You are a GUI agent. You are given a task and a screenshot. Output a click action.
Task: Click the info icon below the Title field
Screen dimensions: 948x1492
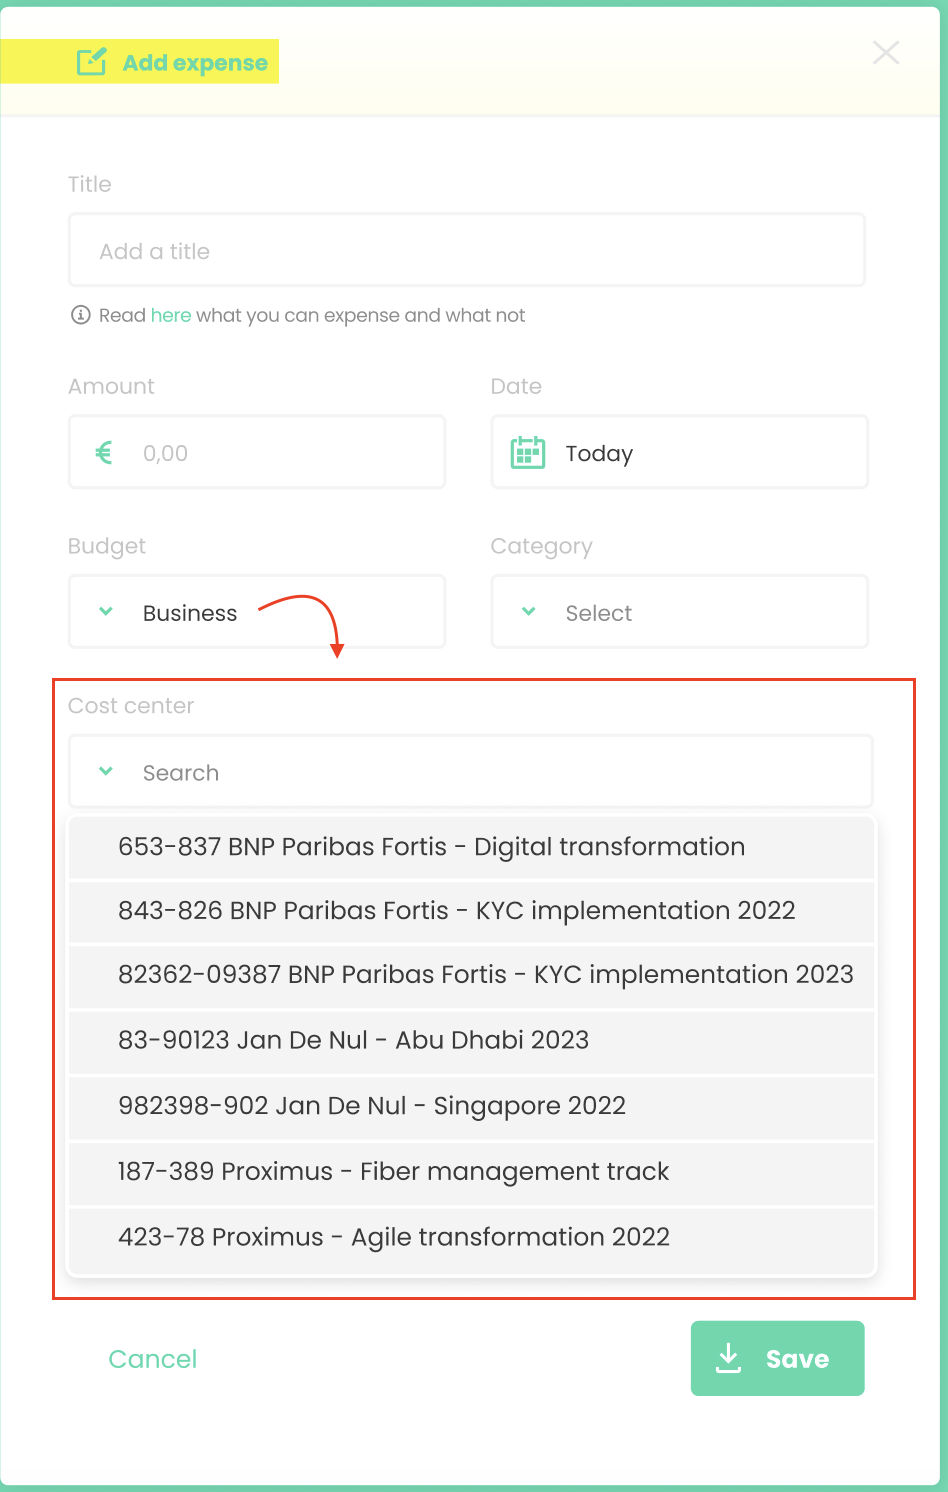(80, 315)
